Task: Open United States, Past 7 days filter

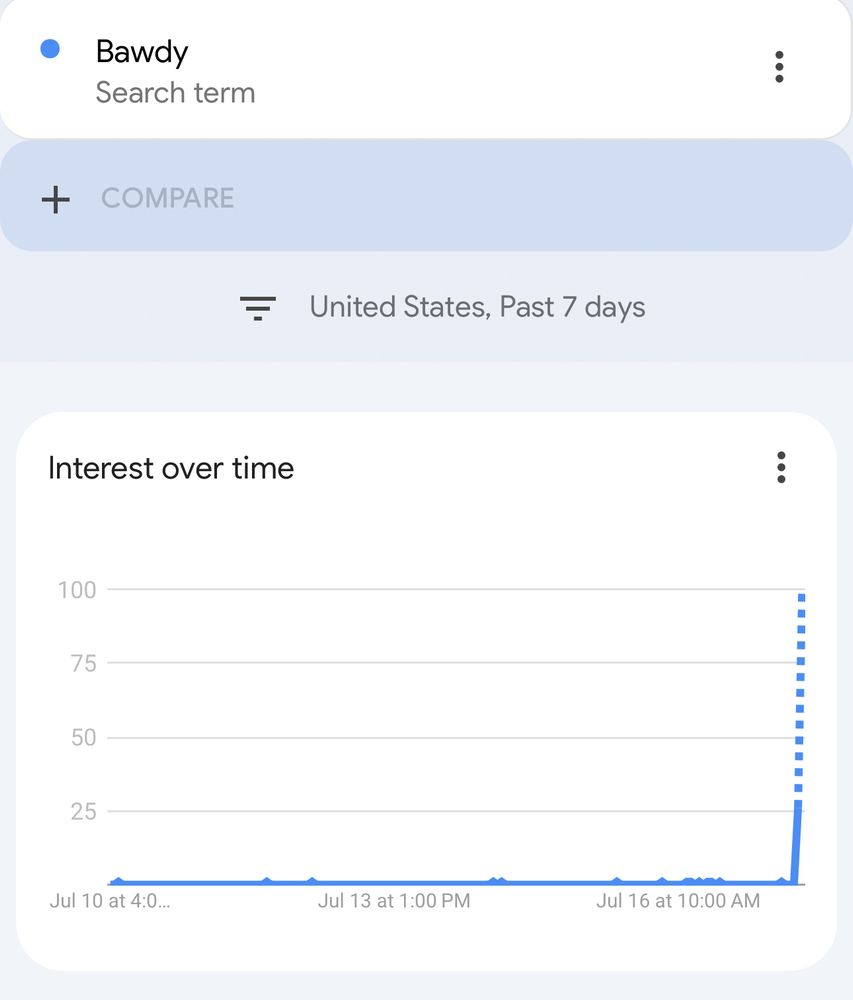Action: pos(477,307)
